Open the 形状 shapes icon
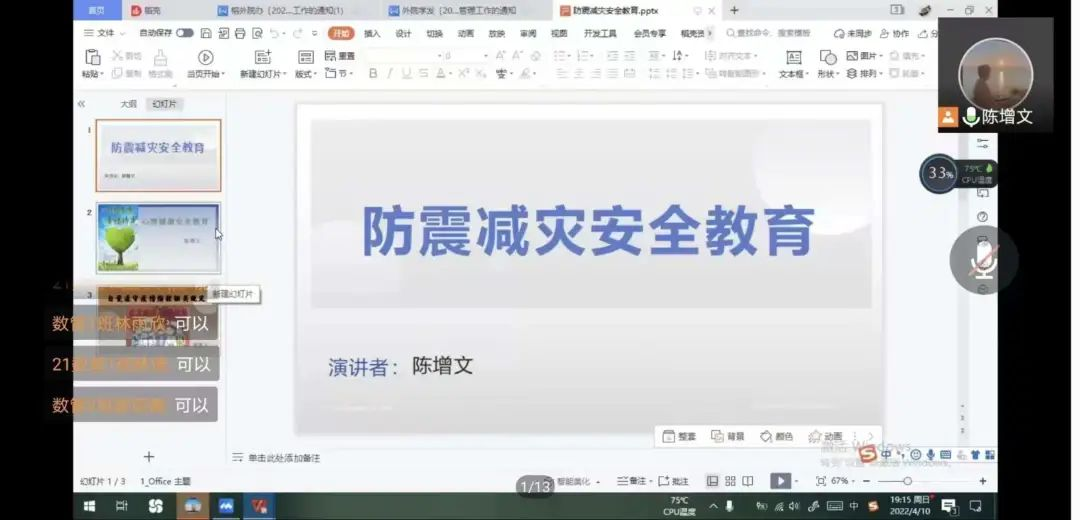Image resolution: width=1080 pixels, height=520 pixels. 828,57
